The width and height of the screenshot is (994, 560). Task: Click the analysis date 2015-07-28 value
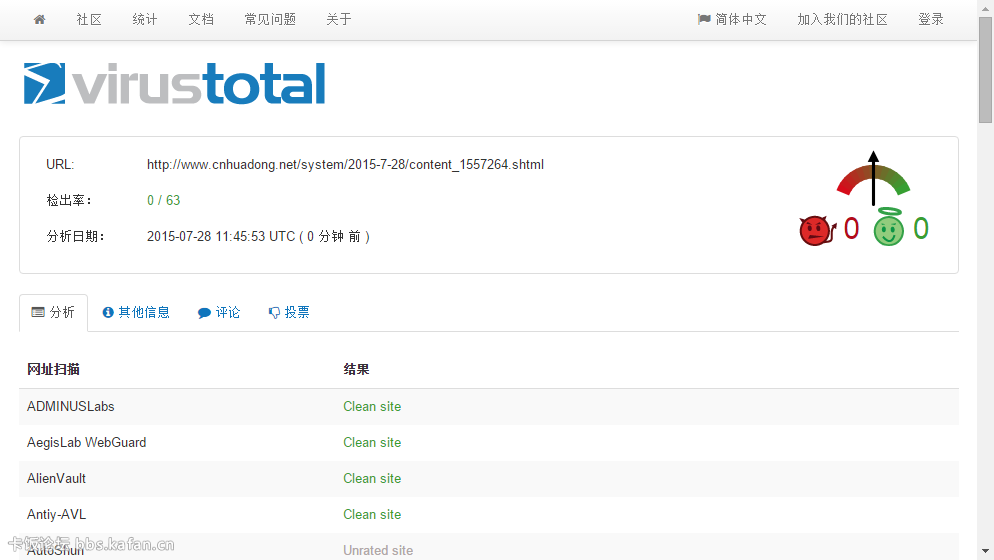coord(259,237)
